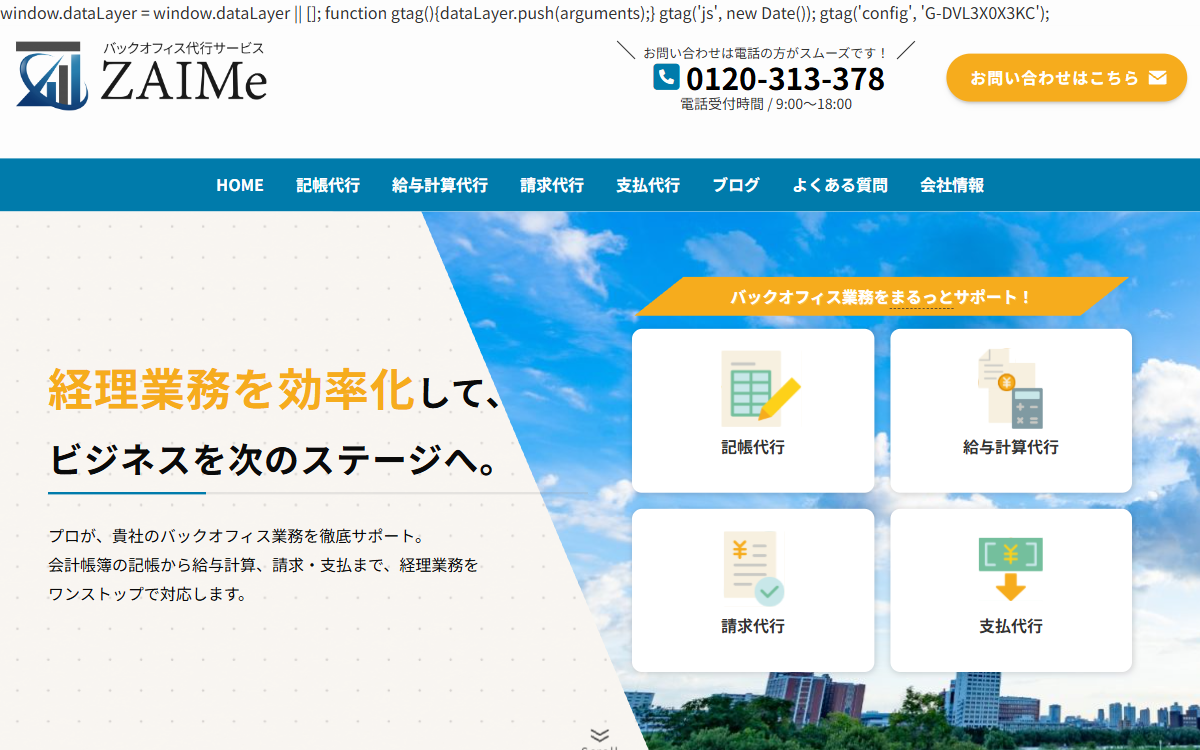Open the 給与計算代行 navigation item
This screenshot has height=750, width=1200.
coord(440,185)
